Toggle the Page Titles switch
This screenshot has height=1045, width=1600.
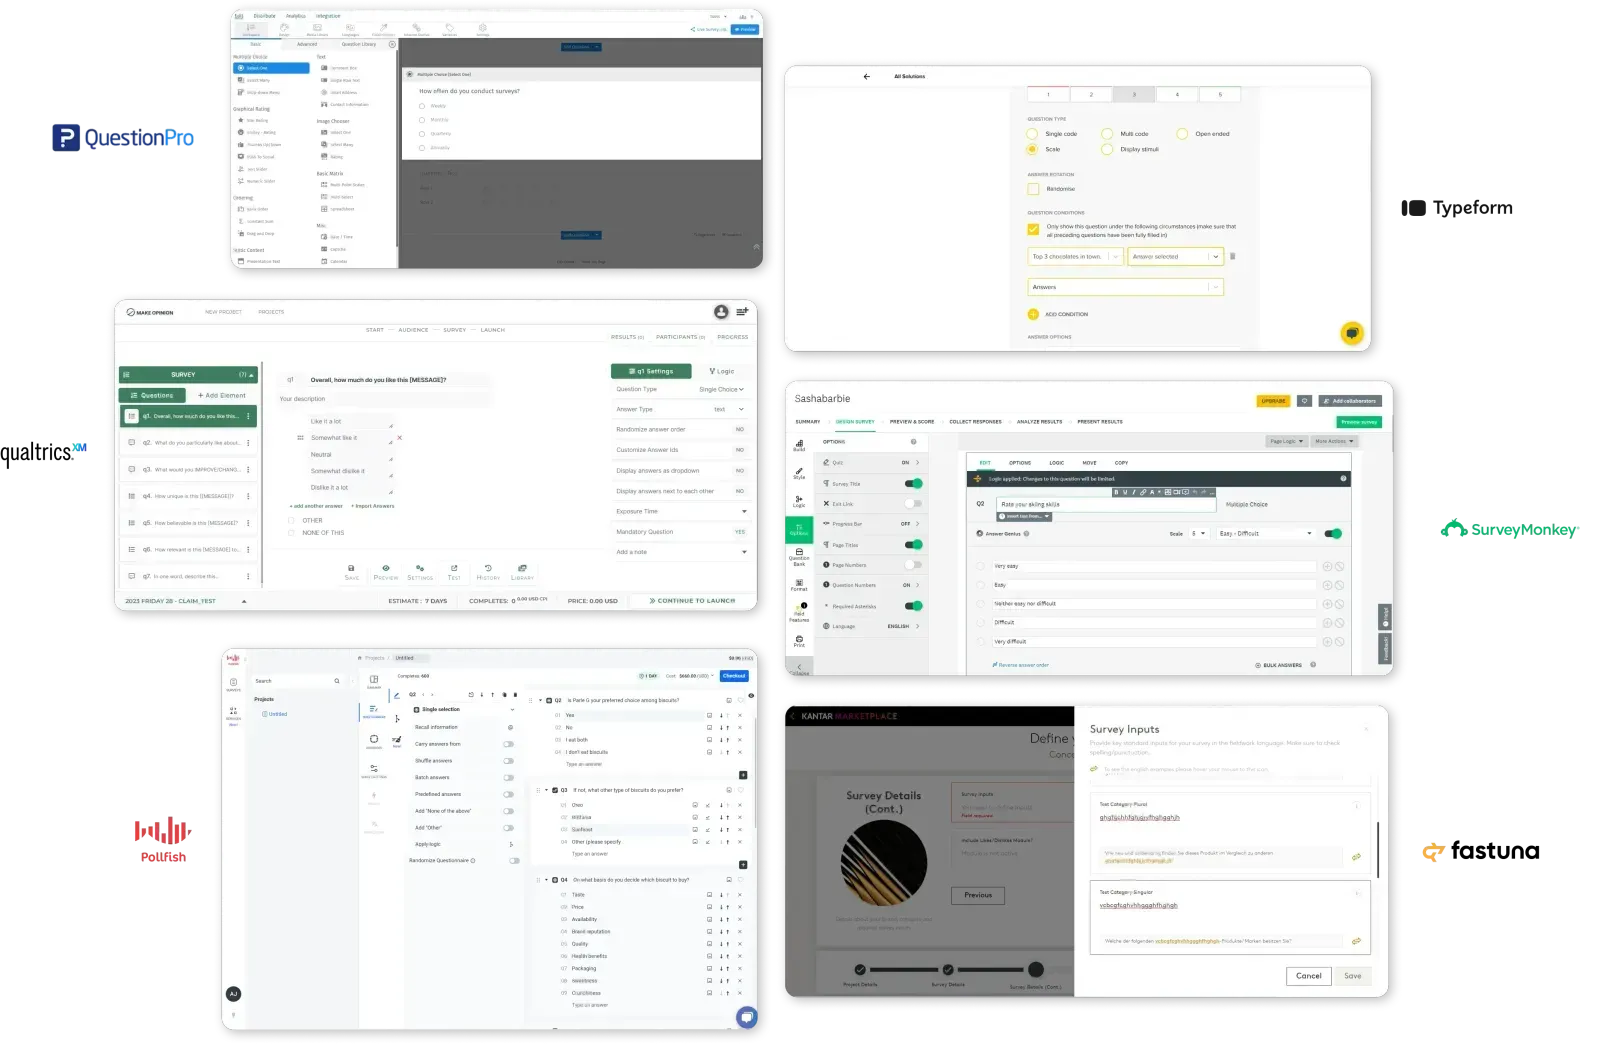coord(913,544)
